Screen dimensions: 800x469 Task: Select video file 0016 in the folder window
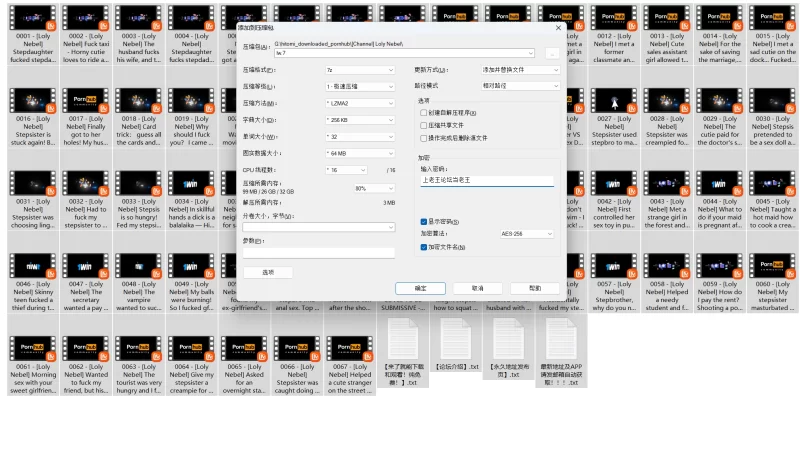point(33,117)
